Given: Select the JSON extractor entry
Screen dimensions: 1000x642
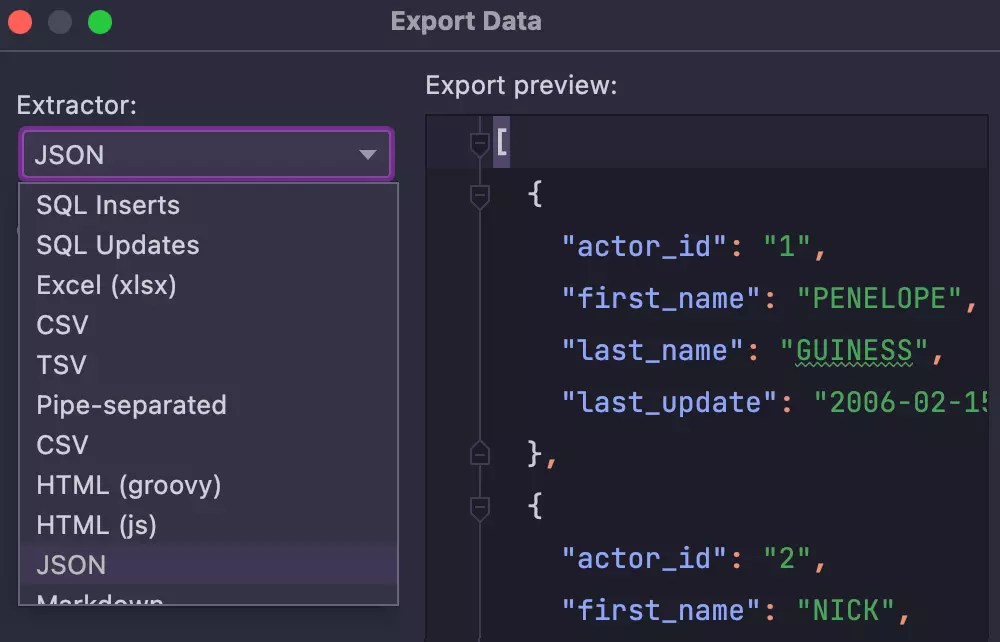Looking at the screenshot, I should pos(70,565).
